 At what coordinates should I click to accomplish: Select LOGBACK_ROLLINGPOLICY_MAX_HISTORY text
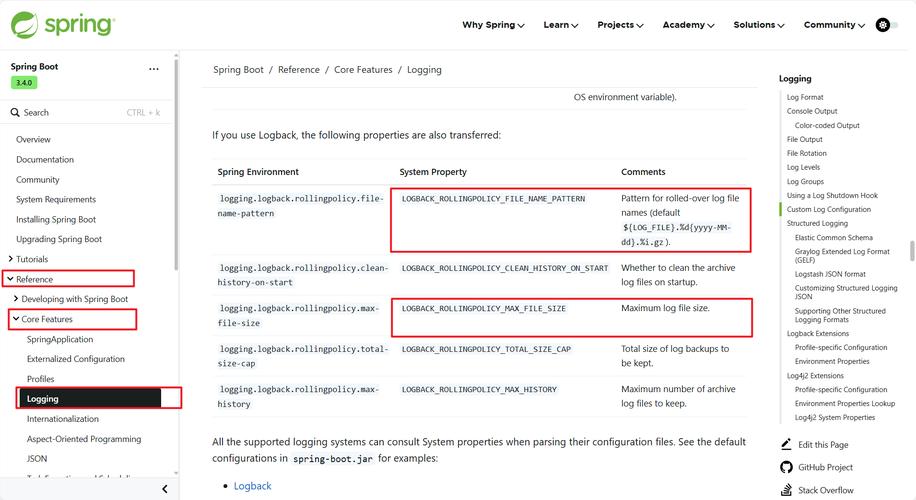tap(479, 389)
